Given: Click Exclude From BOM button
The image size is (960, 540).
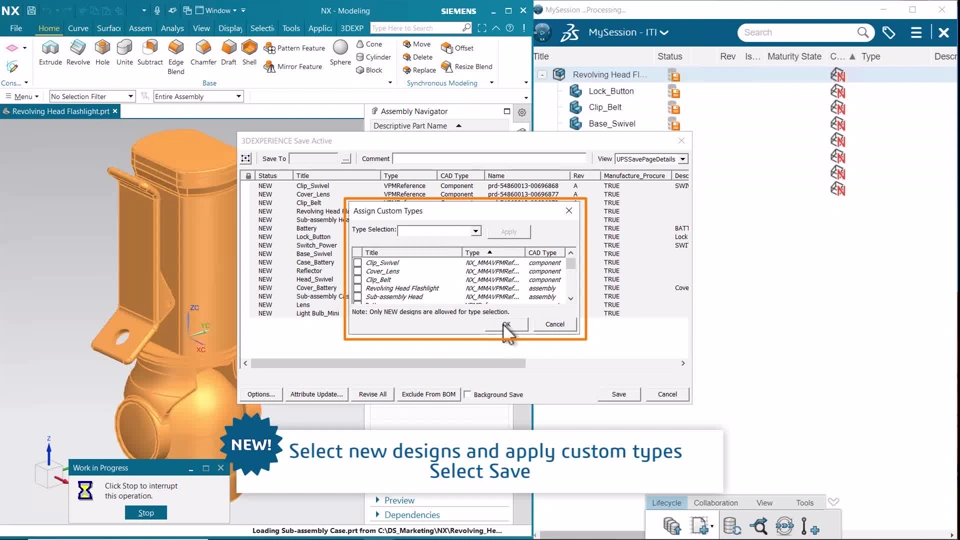Looking at the screenshot, I should (429, 394).
